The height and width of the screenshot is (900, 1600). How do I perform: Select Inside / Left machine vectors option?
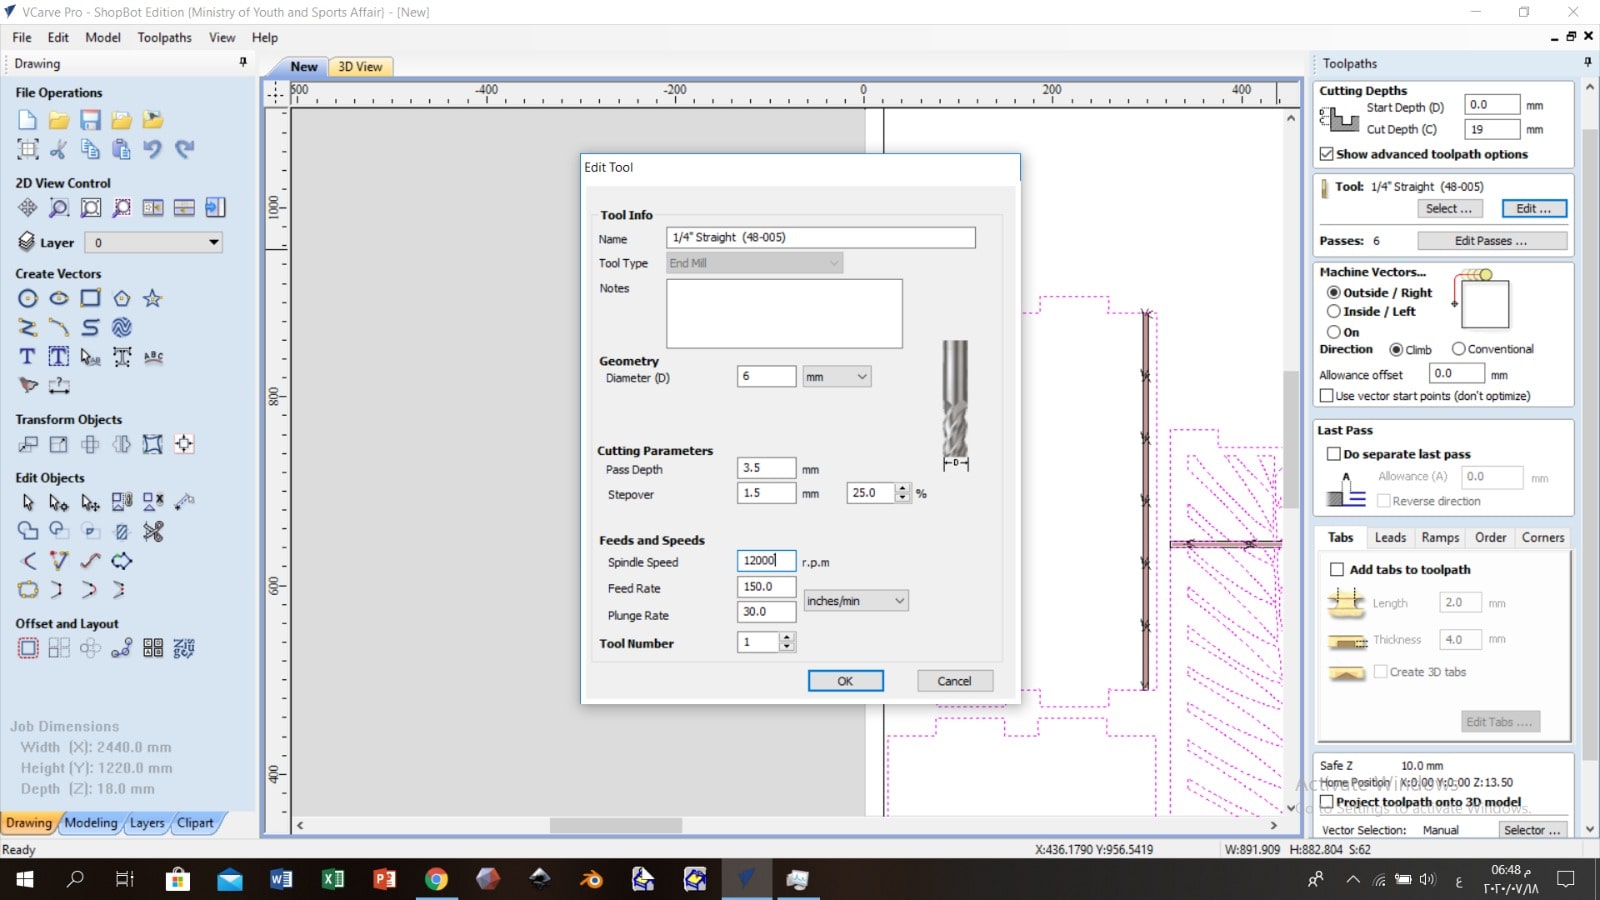pyautogui.click(x=1333, y=312)
